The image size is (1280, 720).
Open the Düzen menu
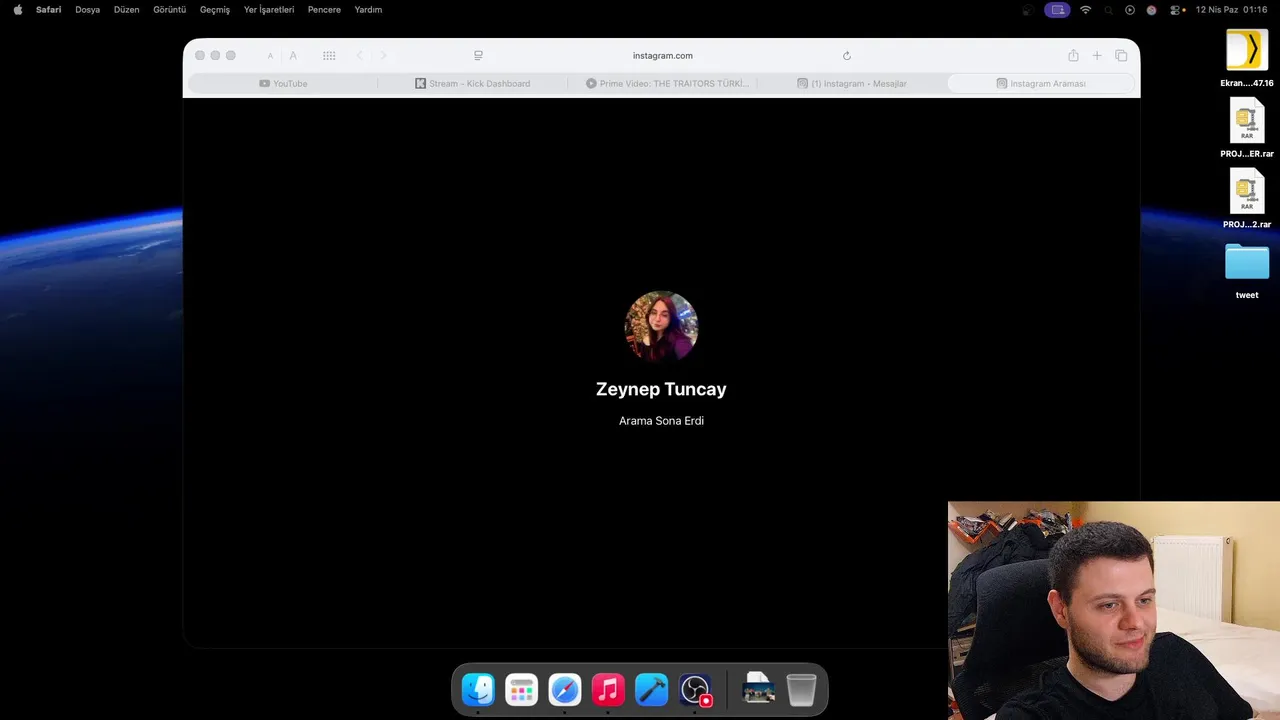tap(126, 10)
